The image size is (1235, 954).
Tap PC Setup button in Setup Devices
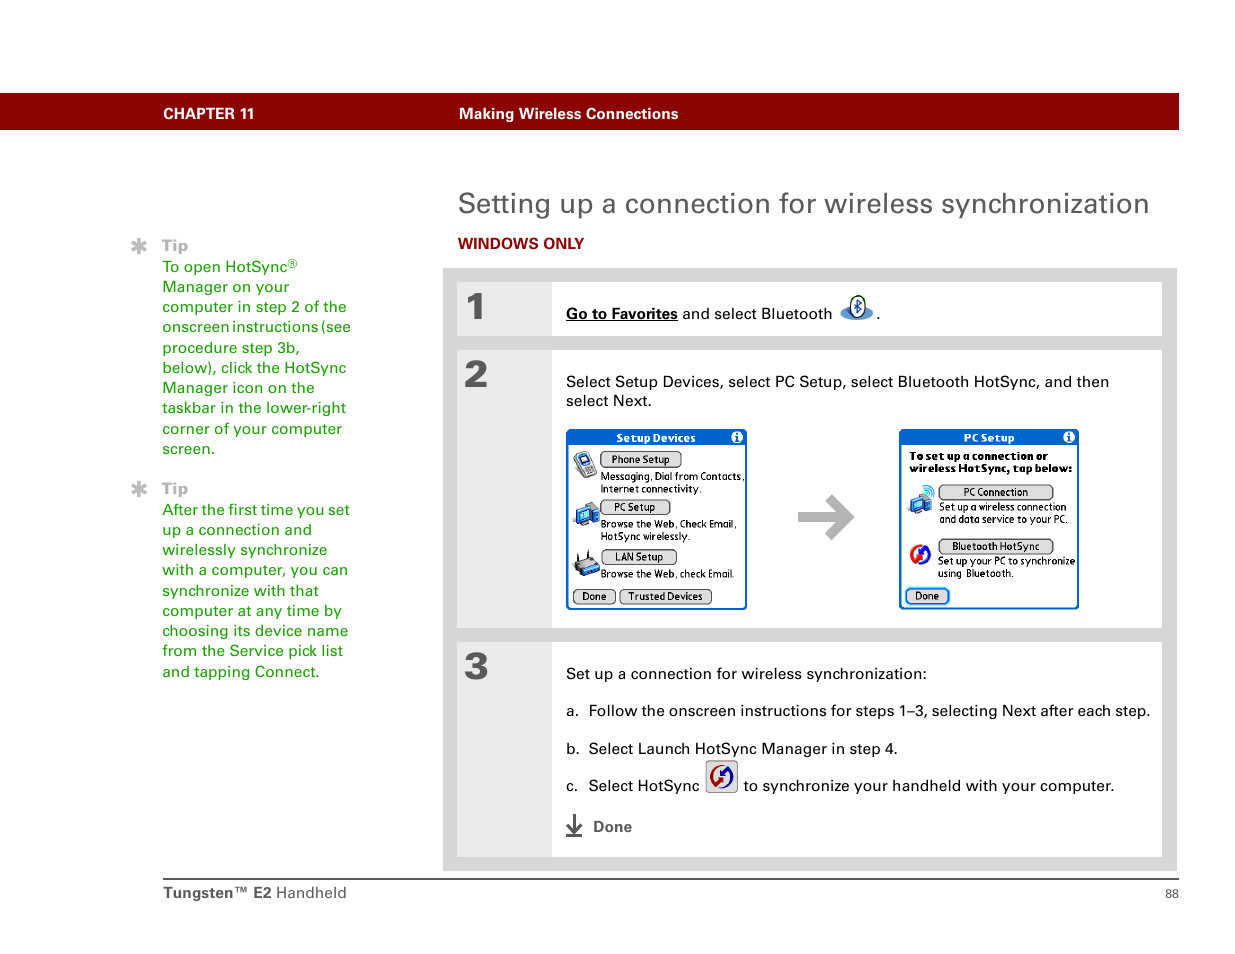[x=635, y=508]
